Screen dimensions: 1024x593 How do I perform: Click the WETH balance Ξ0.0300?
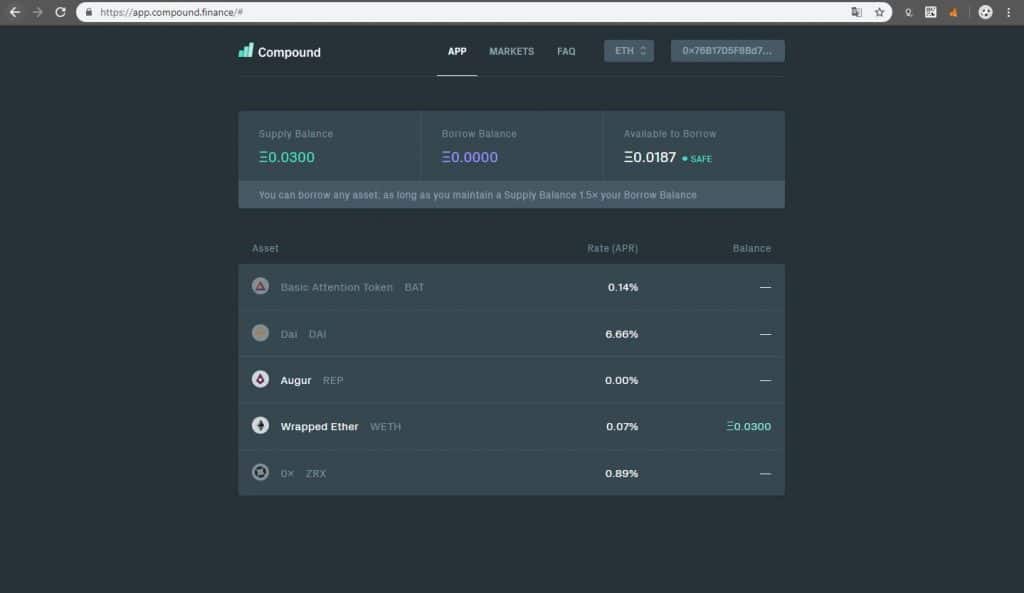coord(748,426)
